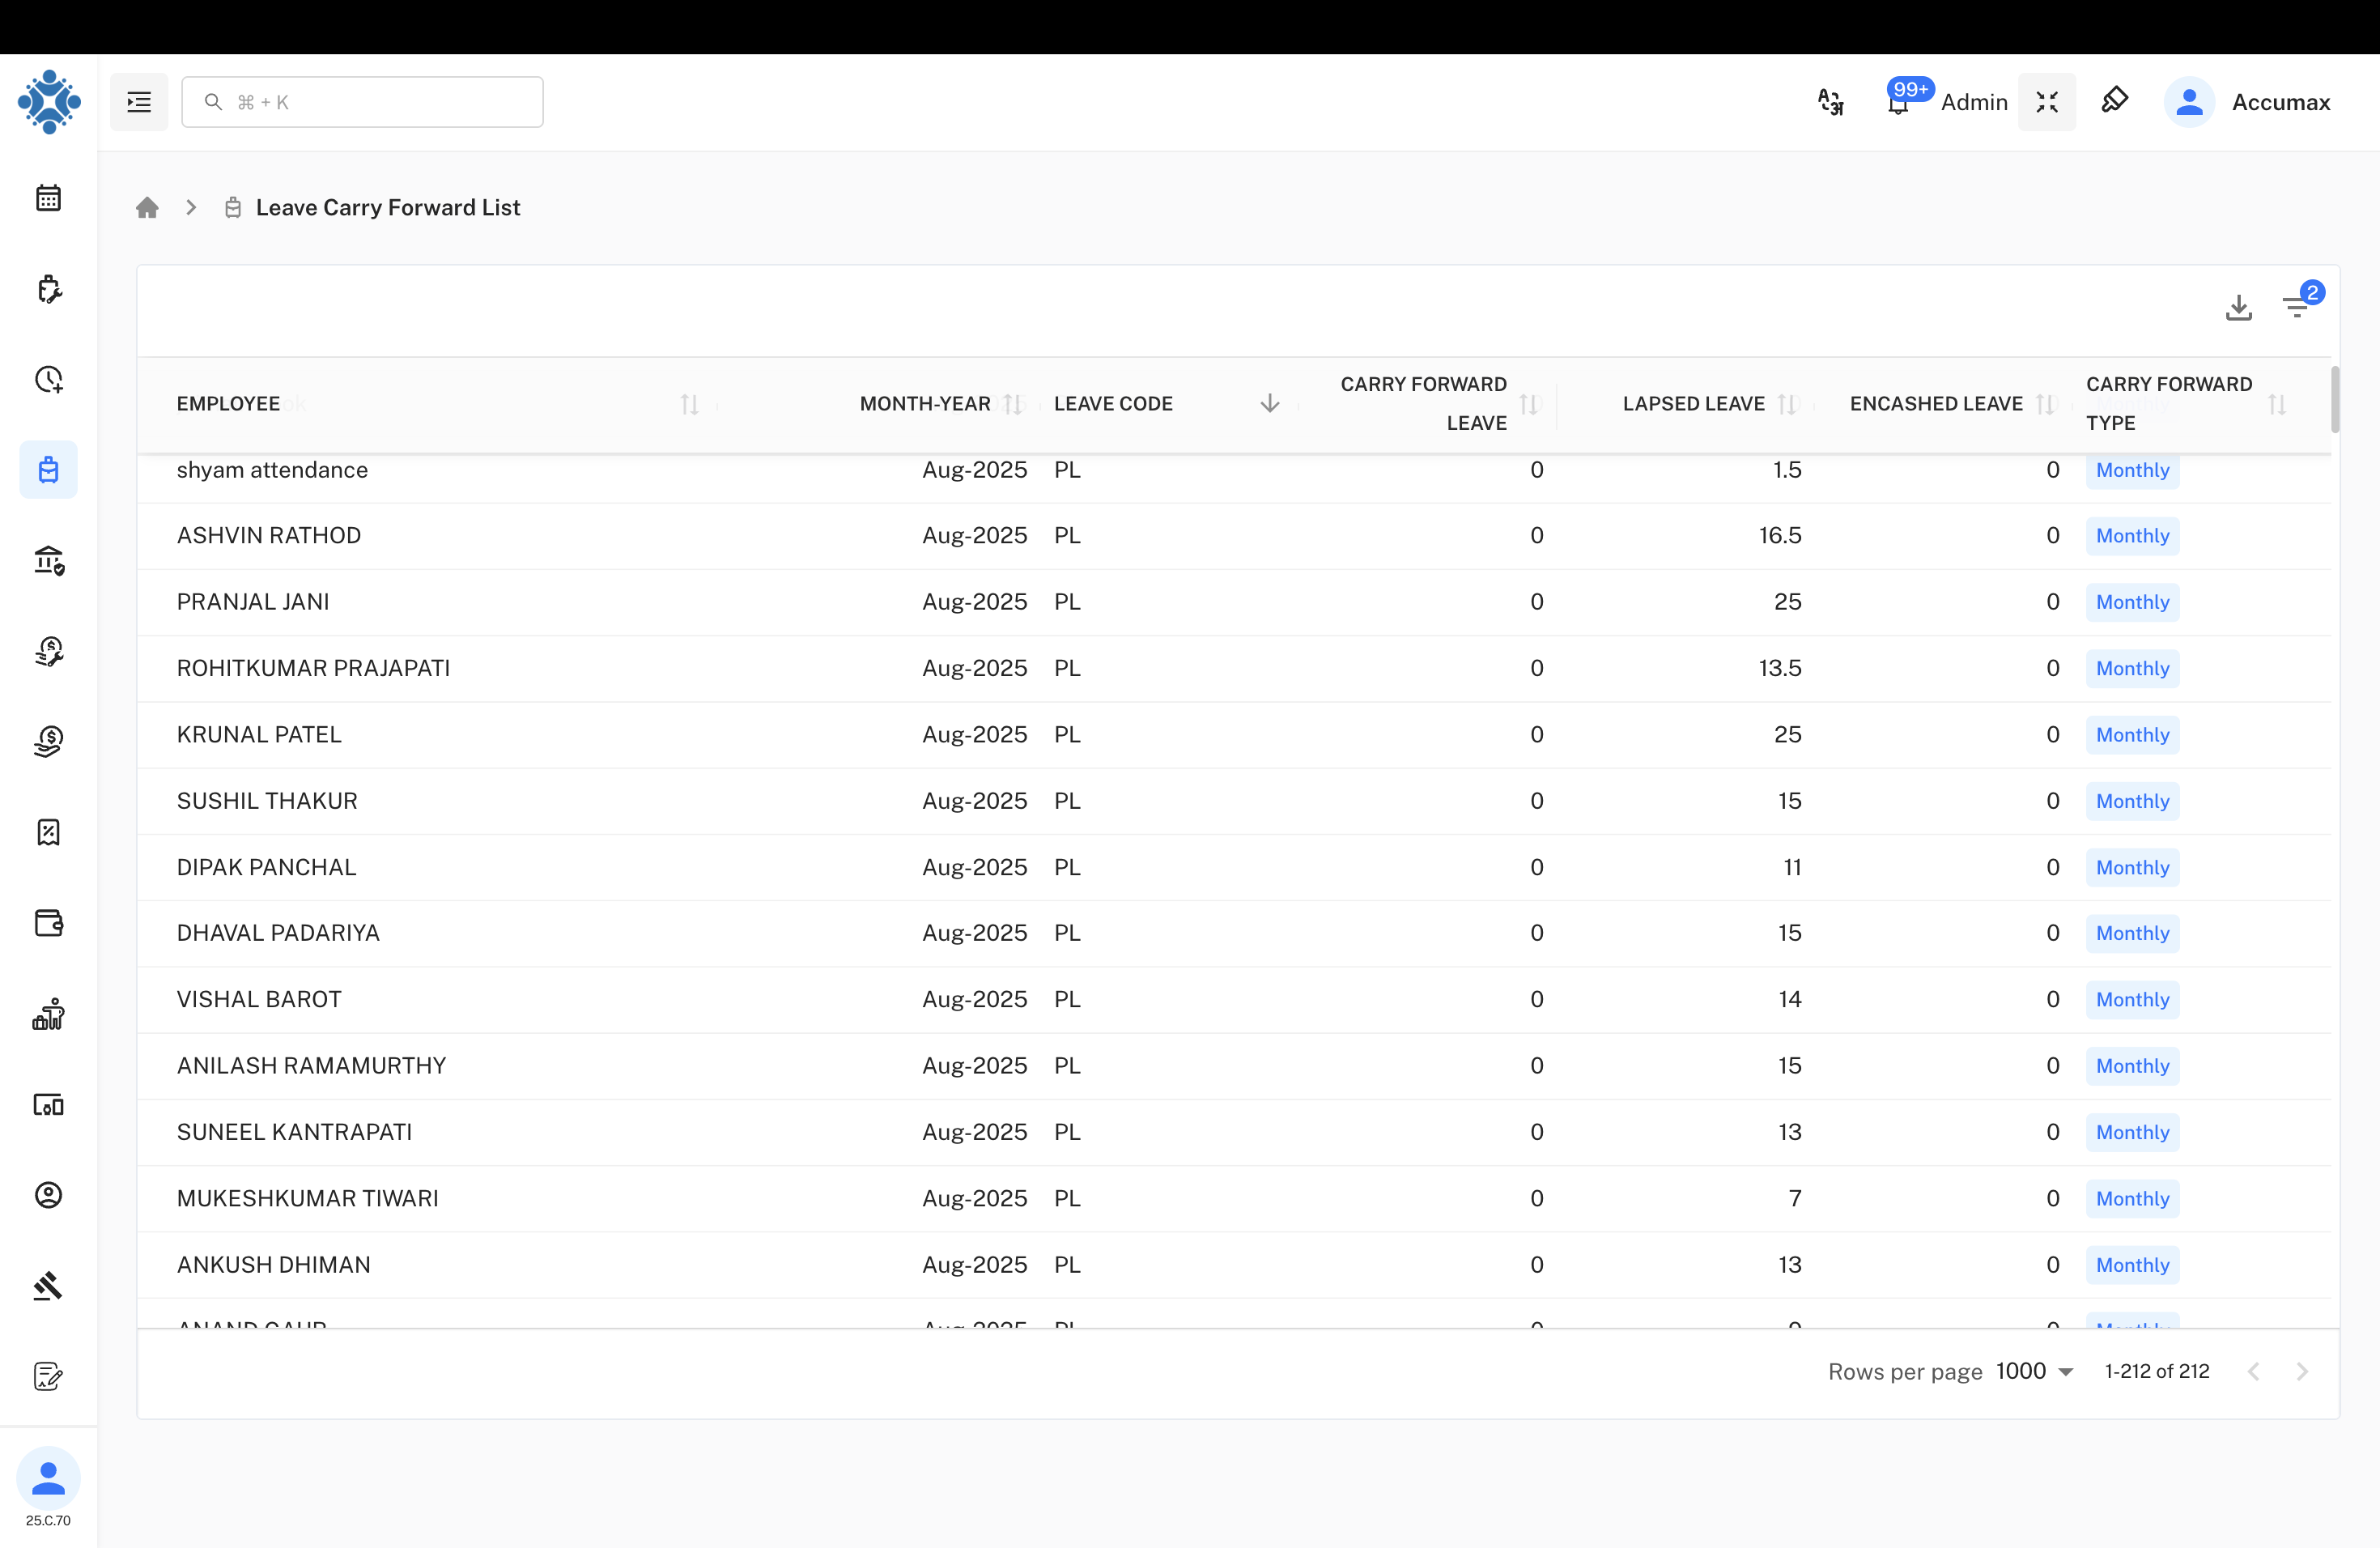Click the gavel icon in sidebar
2380x1548 pixels.
pos(48,1285)
